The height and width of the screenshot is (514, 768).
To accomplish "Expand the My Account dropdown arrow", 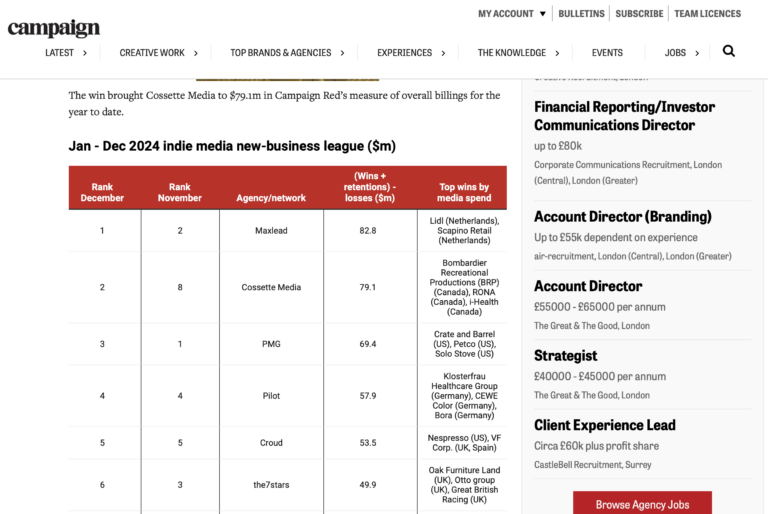I will tap(543, 14).
